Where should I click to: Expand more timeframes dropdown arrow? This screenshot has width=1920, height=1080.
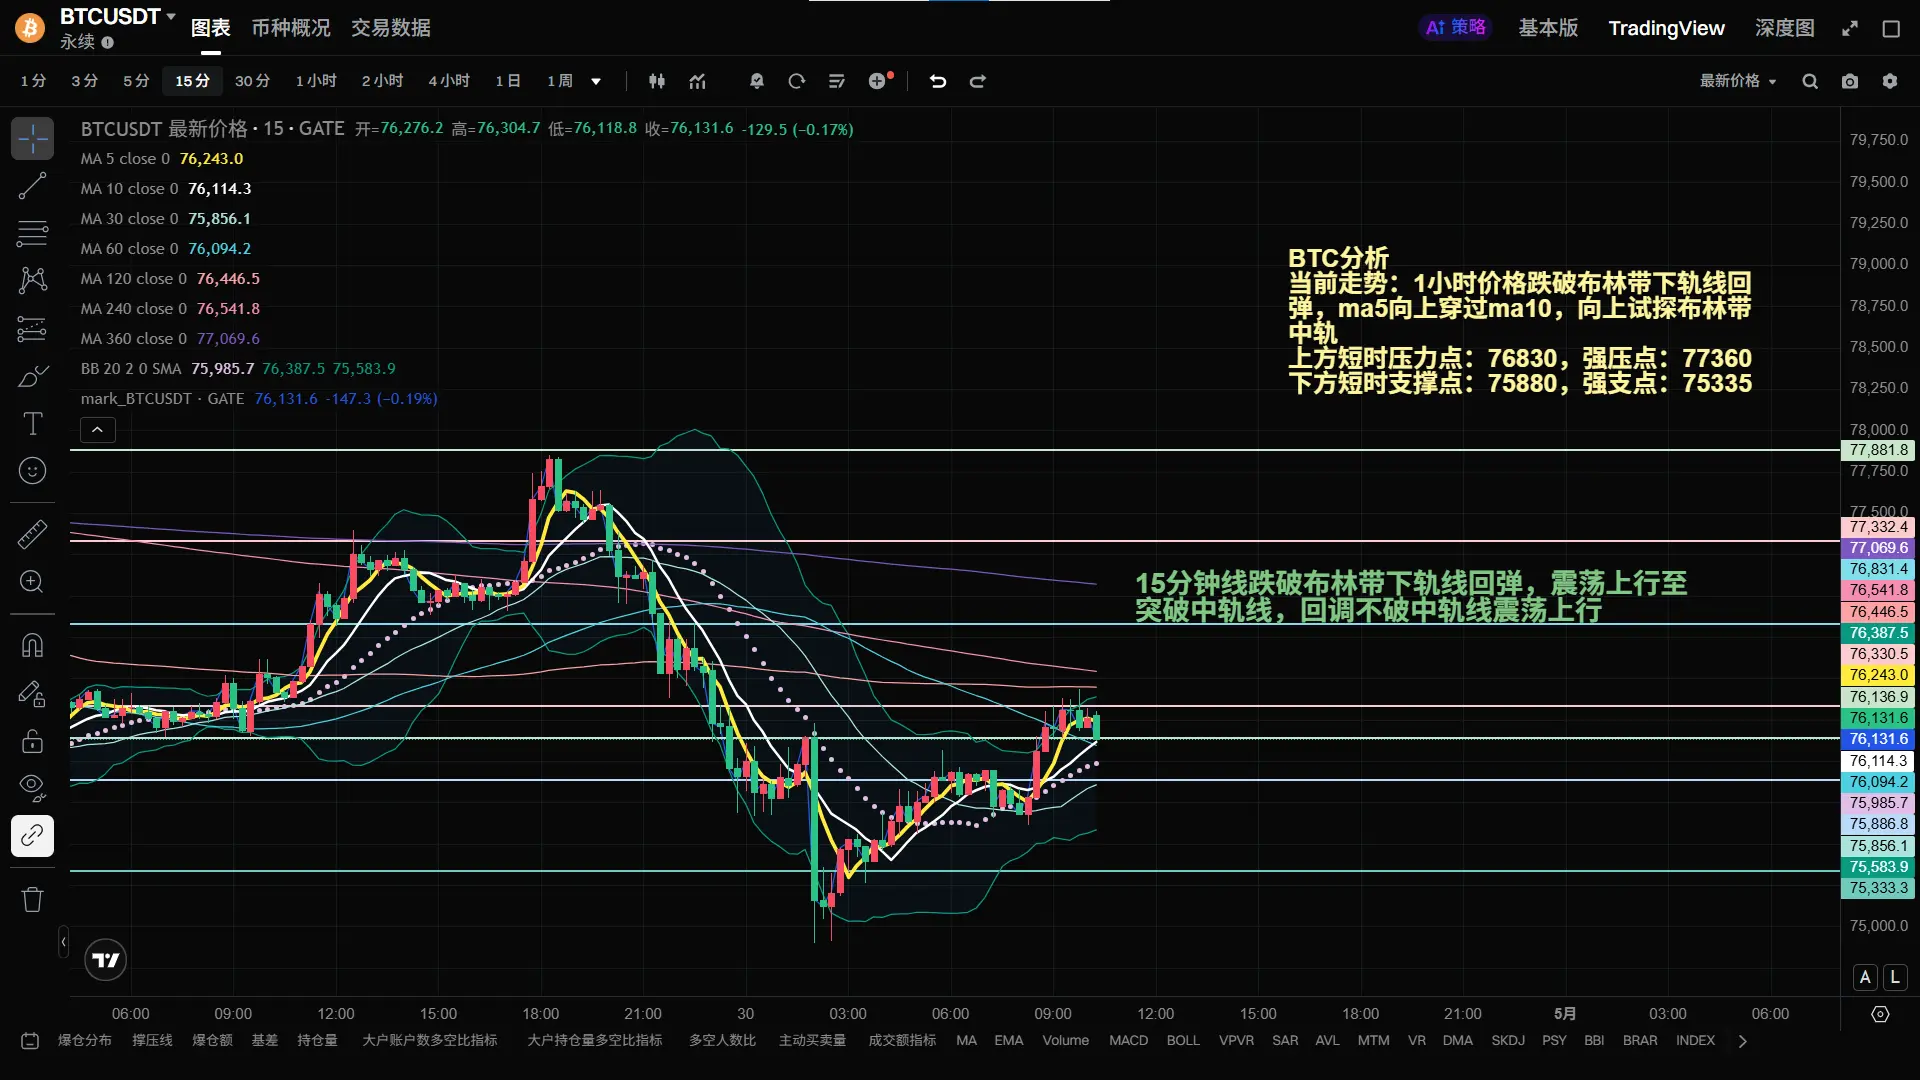pyautogui.click(x=596, y=81)
